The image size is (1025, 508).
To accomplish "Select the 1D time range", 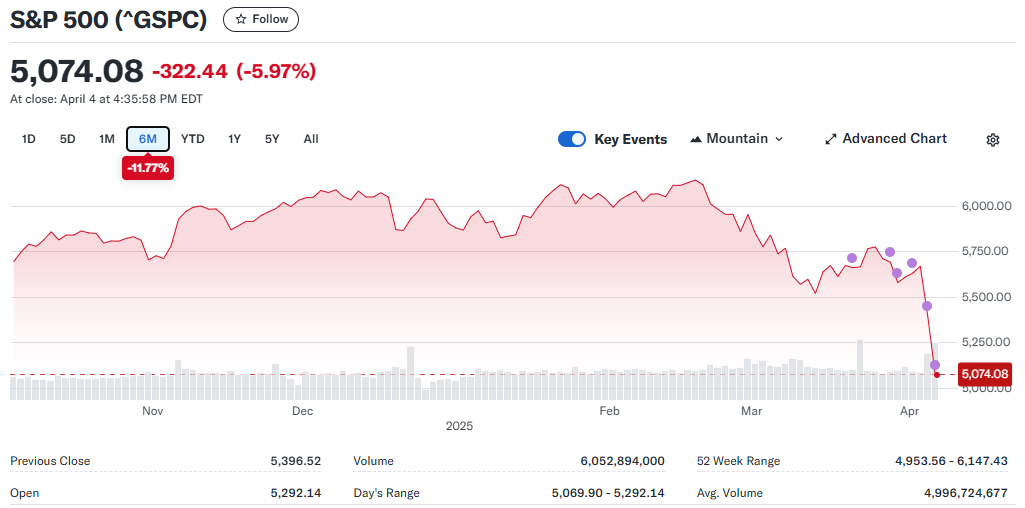I will [28, 139].
